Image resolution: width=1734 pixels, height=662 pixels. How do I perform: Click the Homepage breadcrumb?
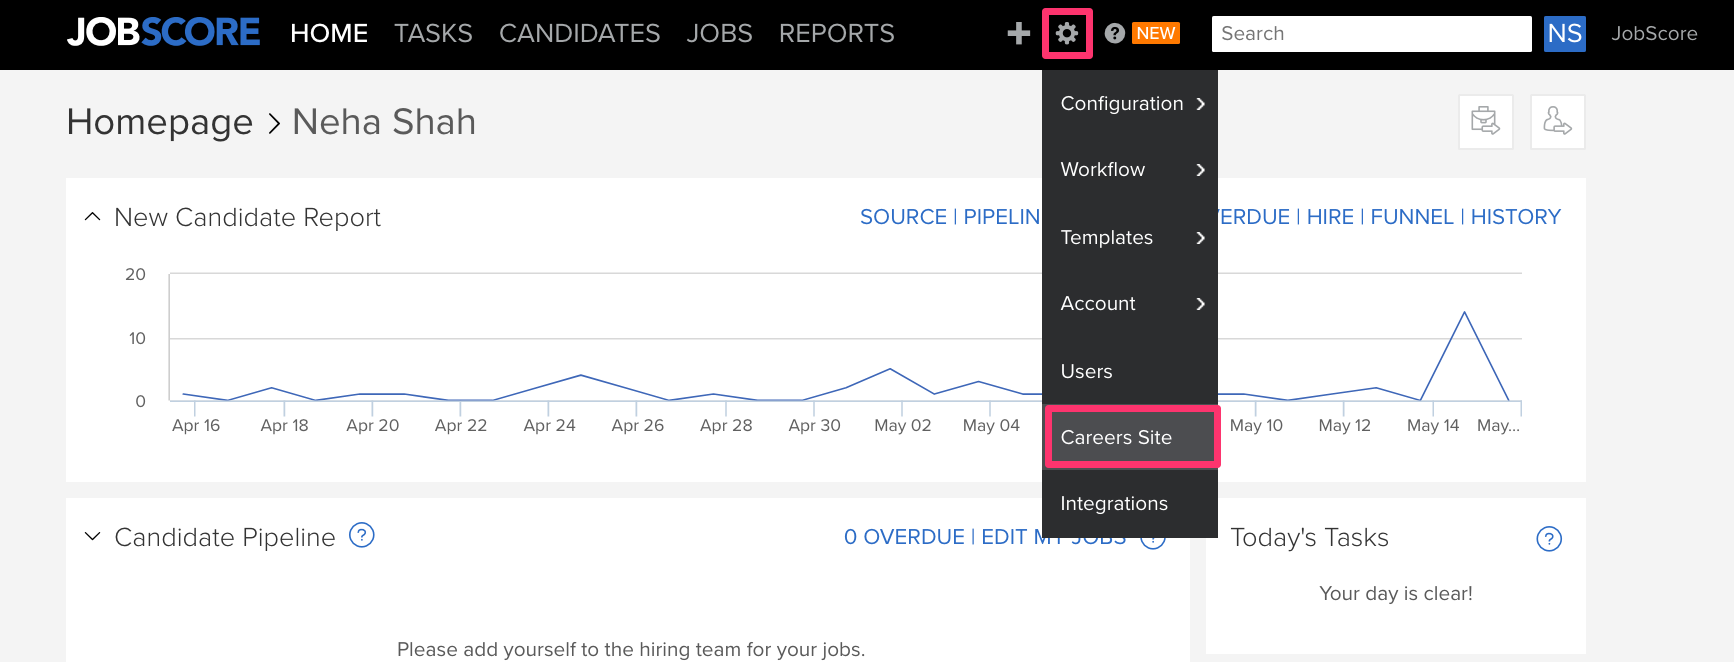coord(160,122)
